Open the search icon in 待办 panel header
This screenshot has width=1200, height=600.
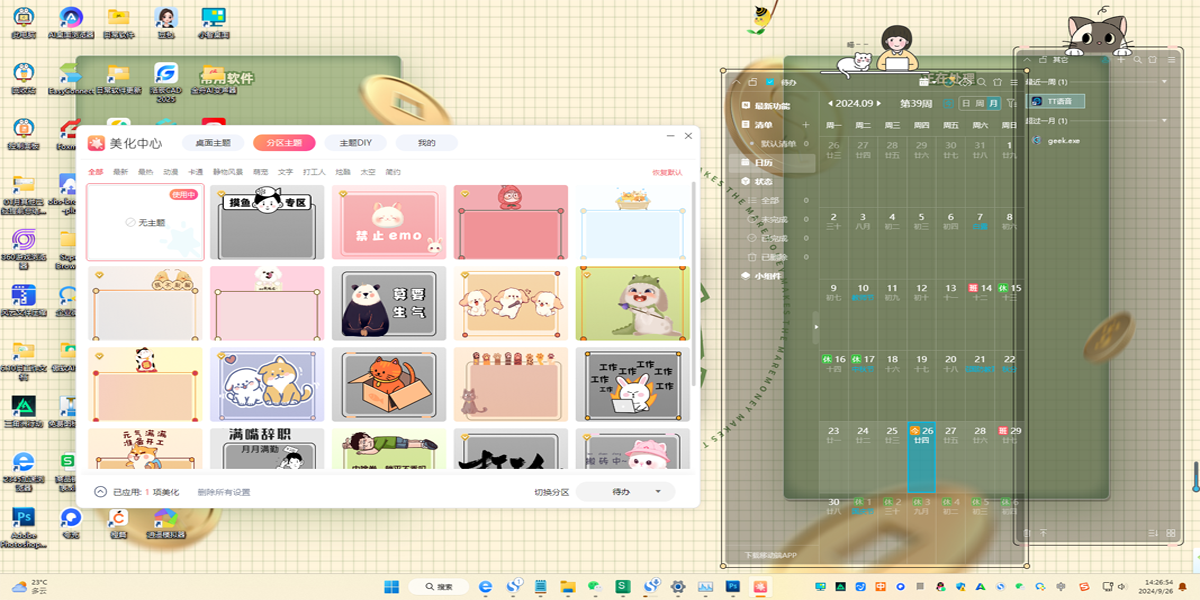pos(982,82)
